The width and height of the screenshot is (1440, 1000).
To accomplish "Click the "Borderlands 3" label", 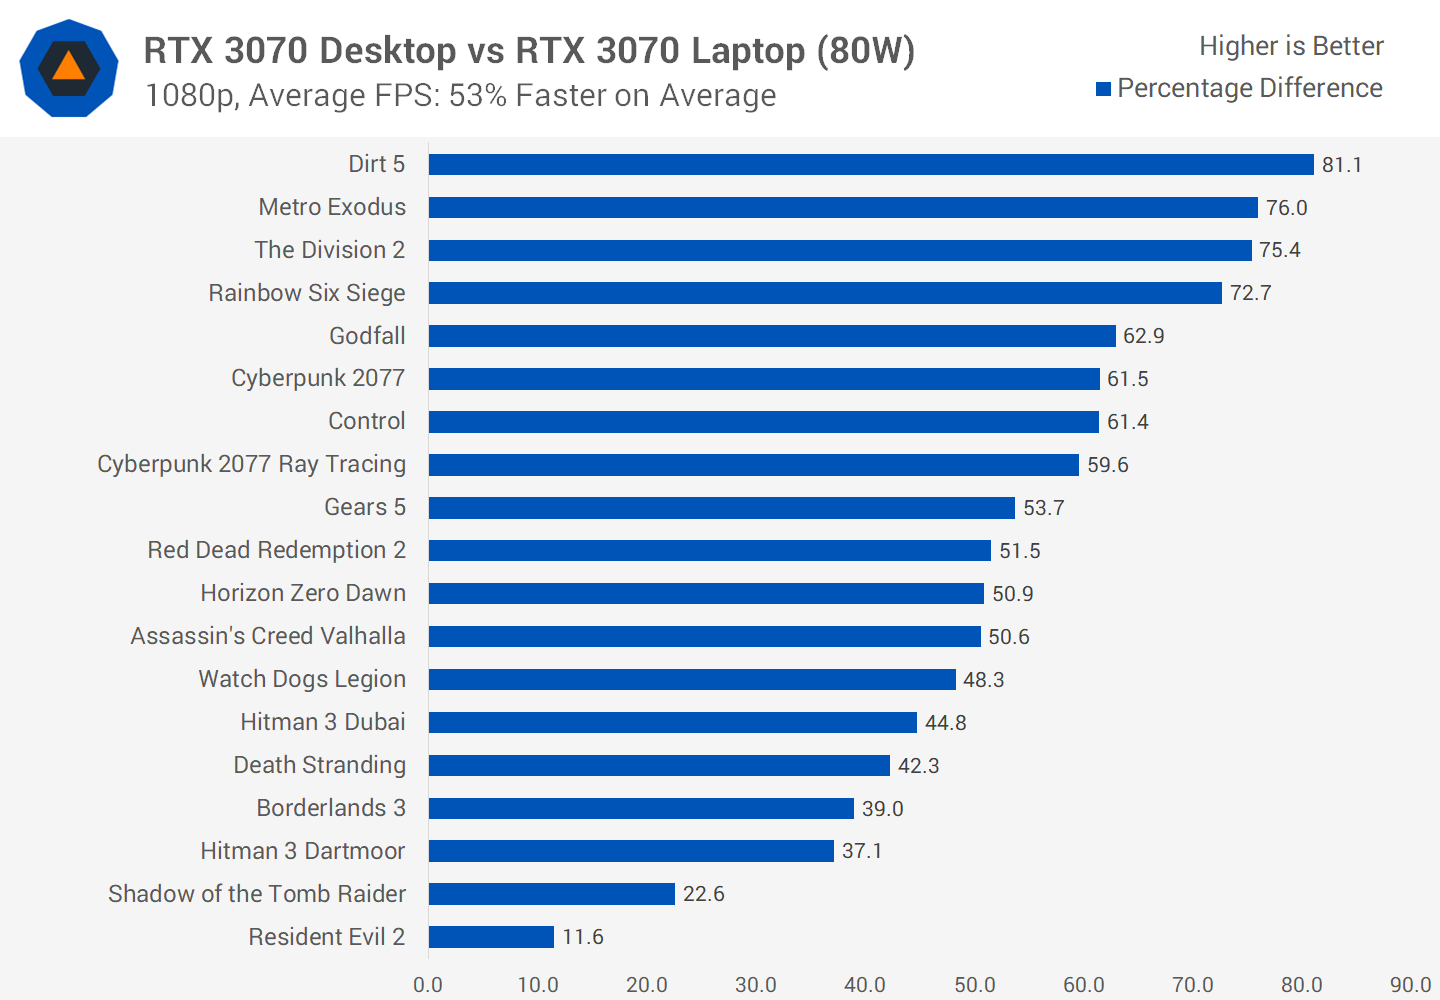I will [331, 808].
